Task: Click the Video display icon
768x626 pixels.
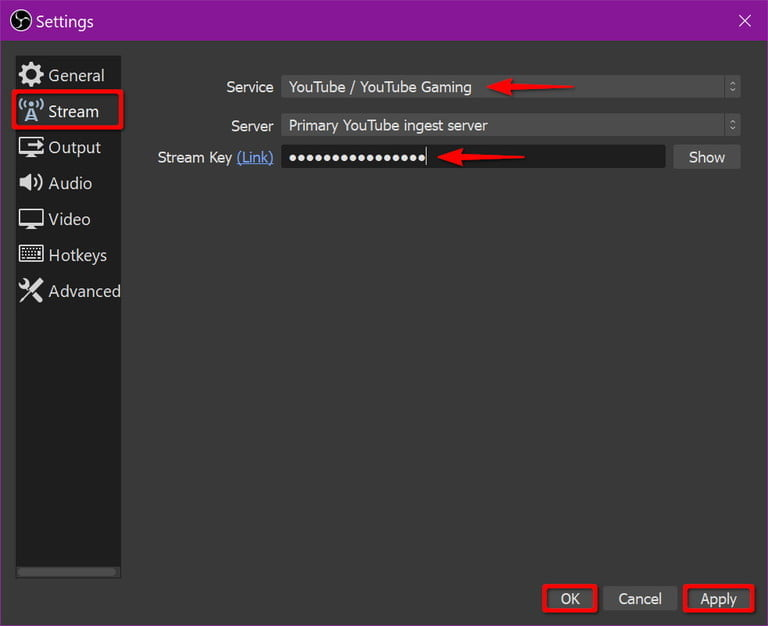Action: coord(31,219)
